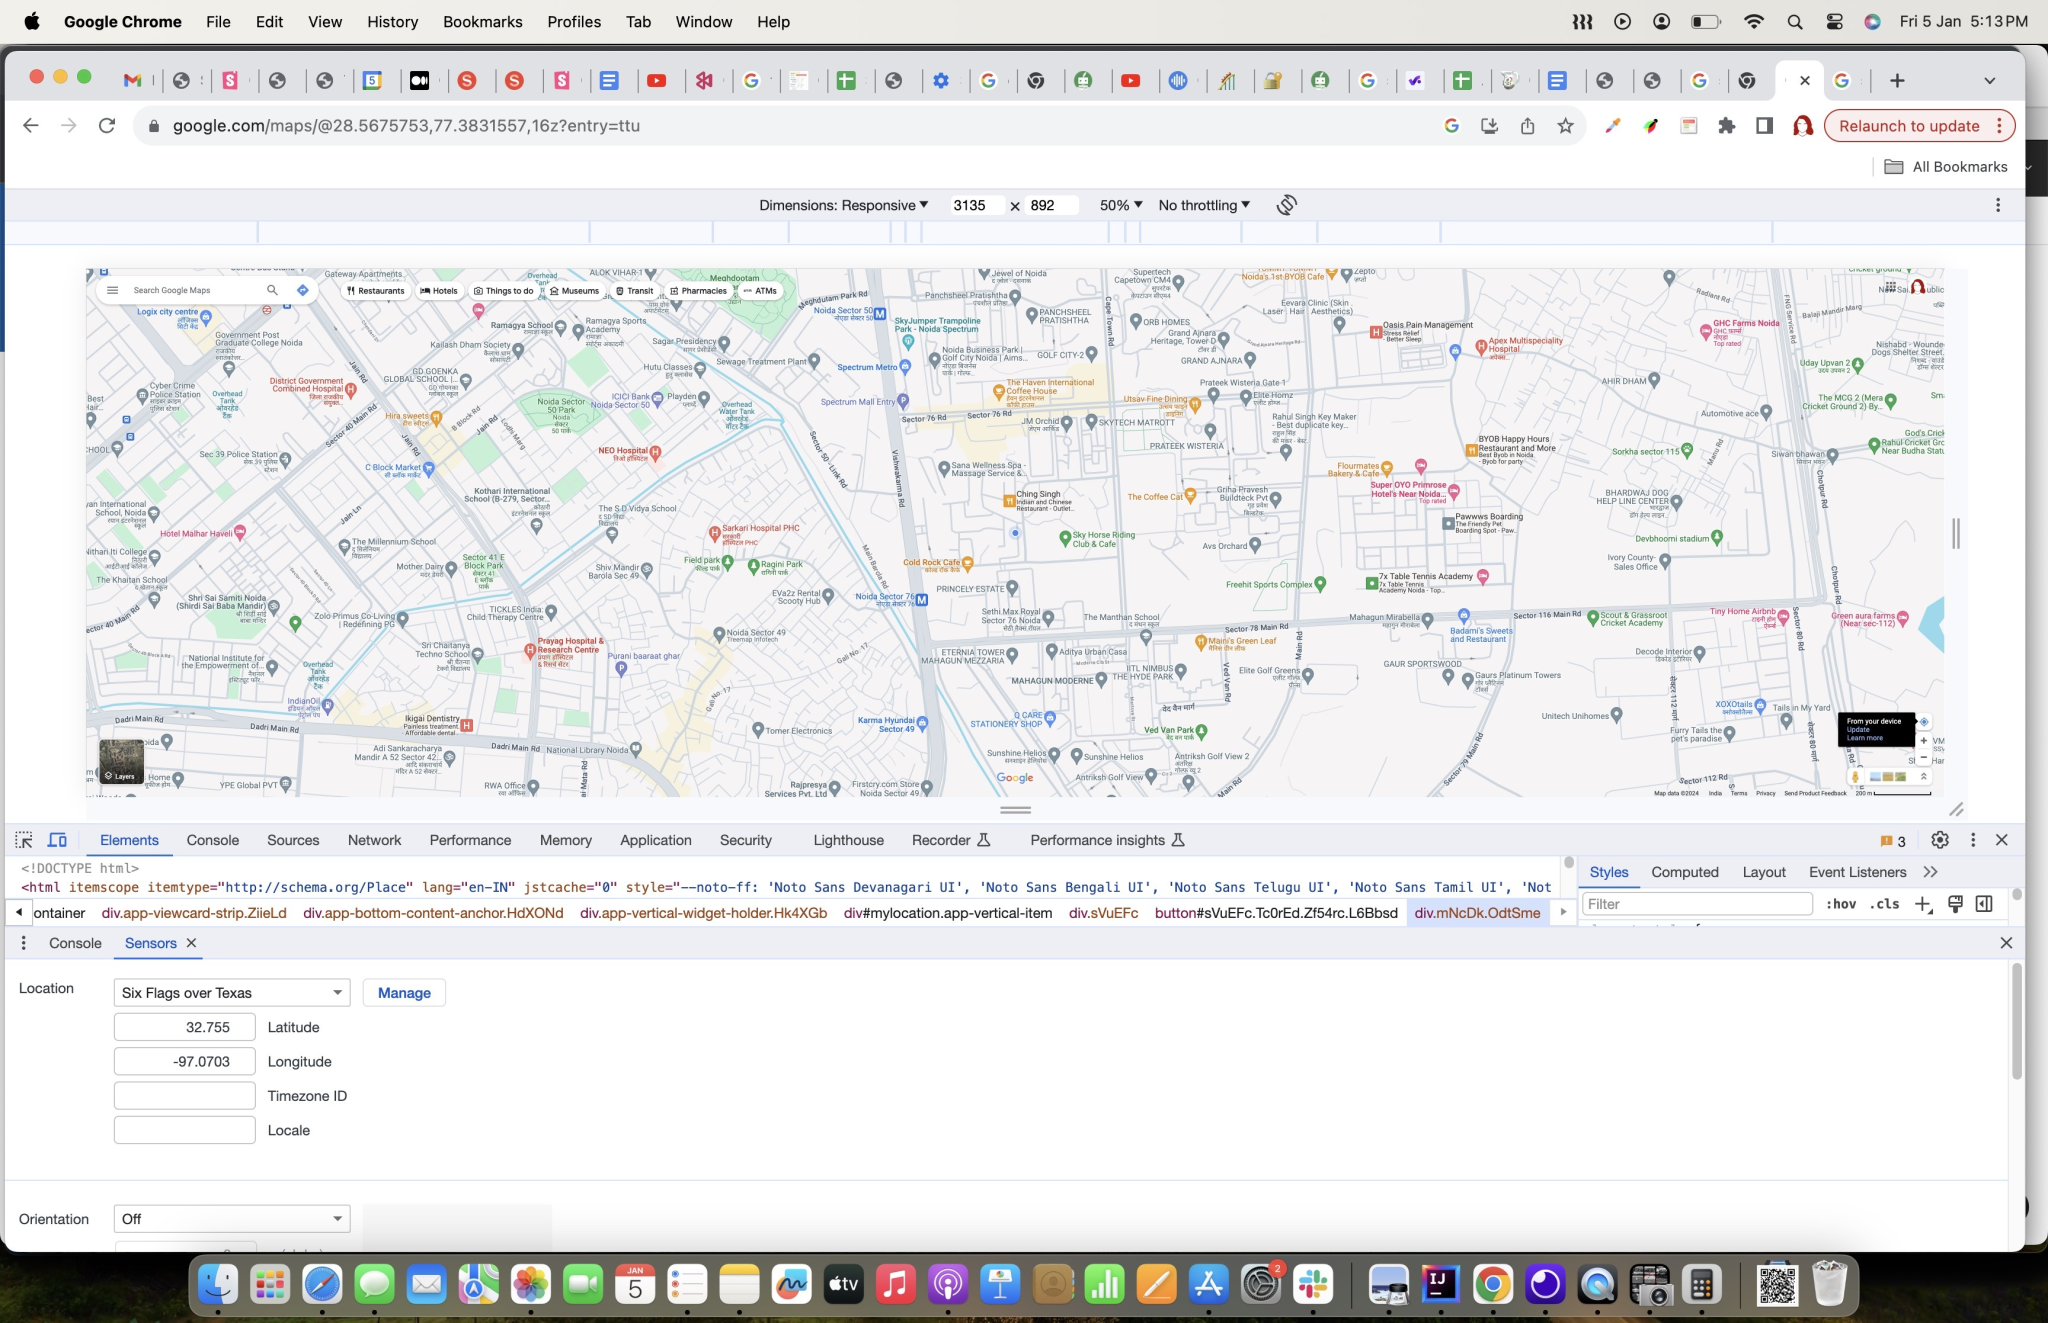Open the Computed styles tab
The width and height of the screenshot is (2048, 1323).
coord(1684,872)
